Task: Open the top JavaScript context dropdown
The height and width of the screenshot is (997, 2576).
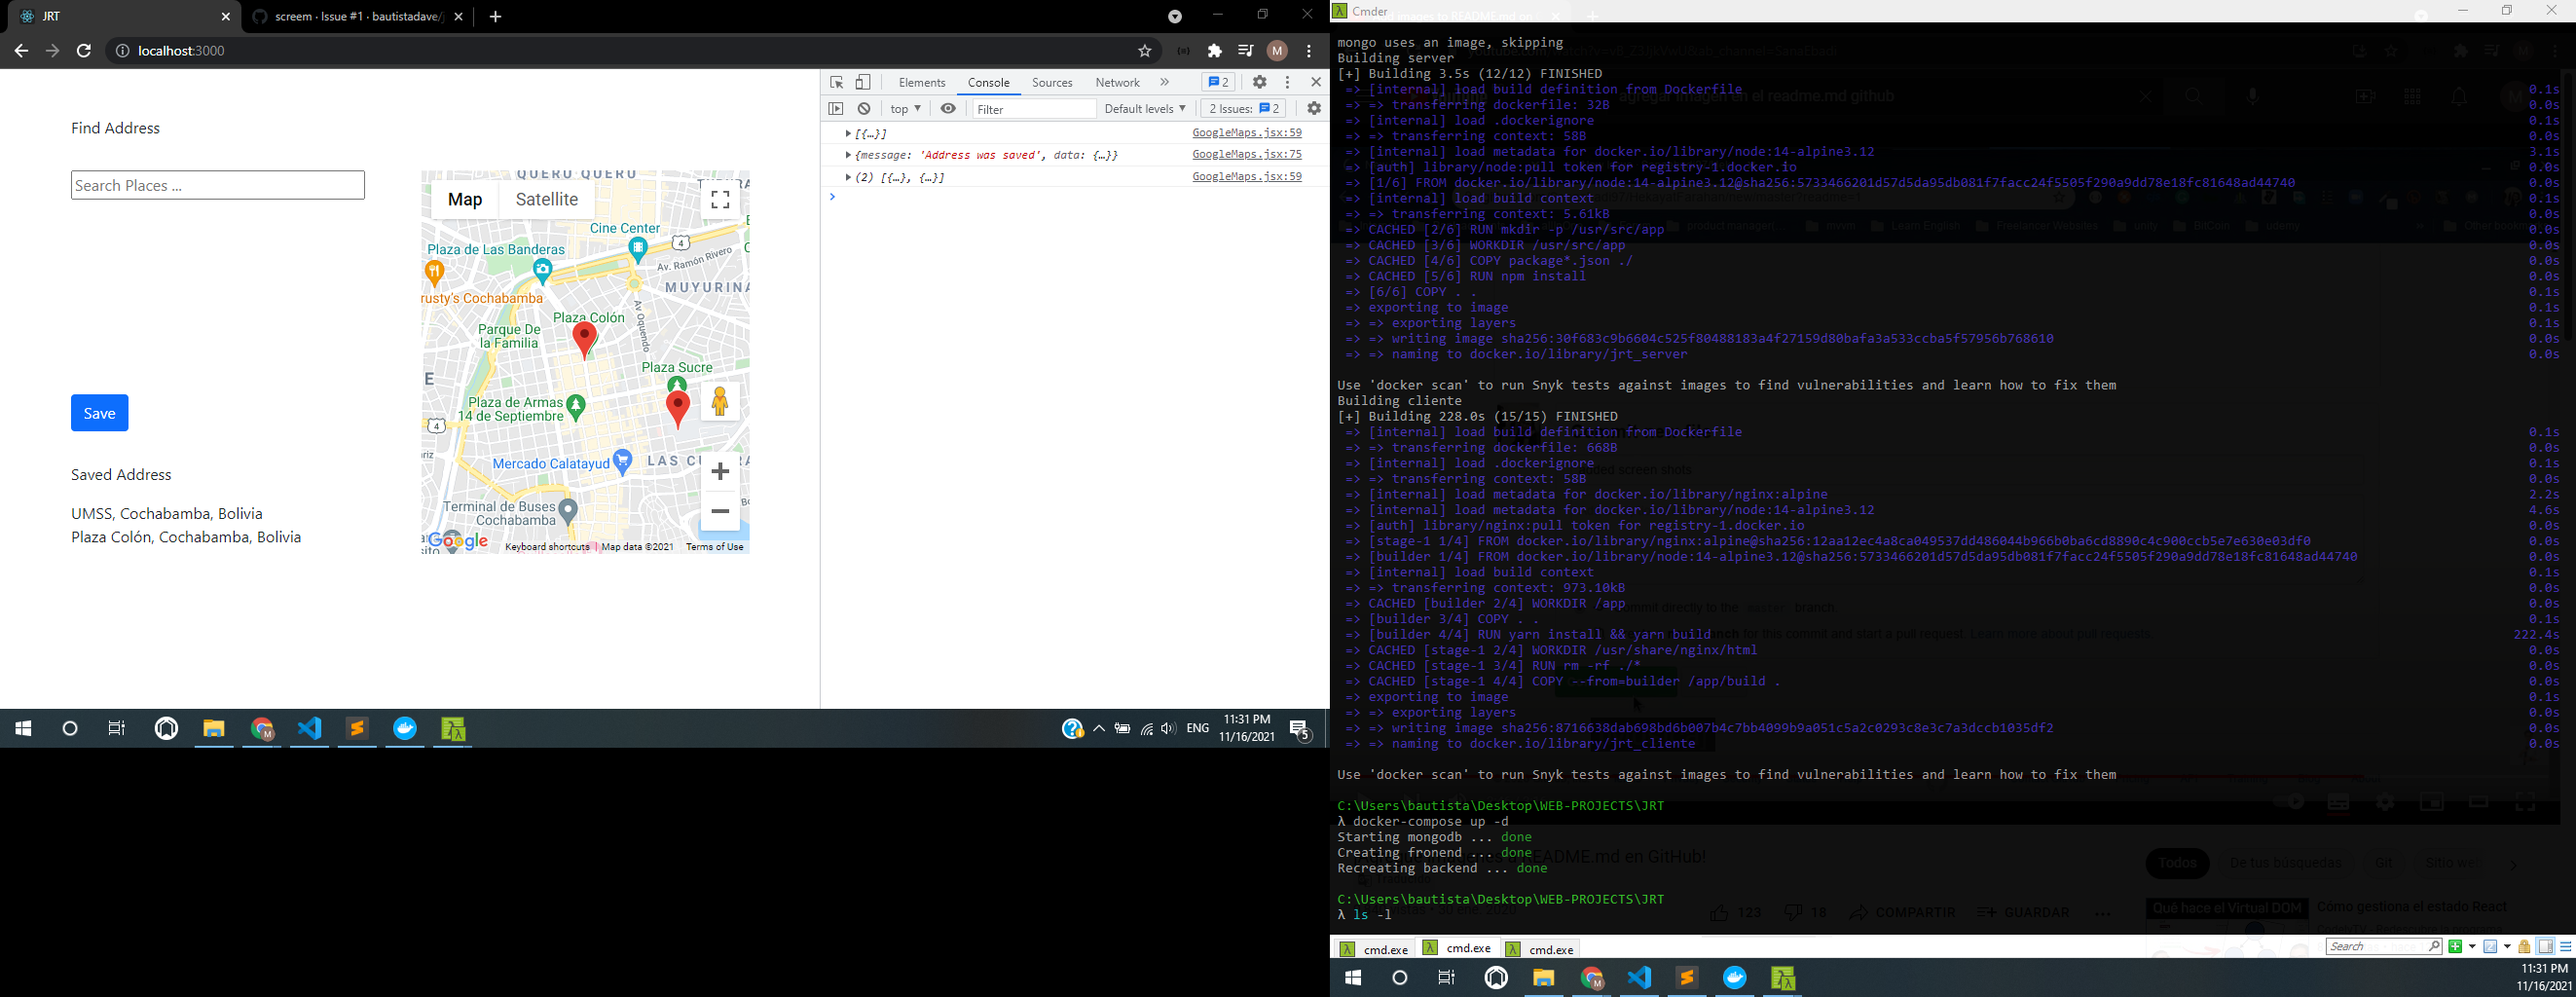Action: pyautogui.click(x=905, y=109)
